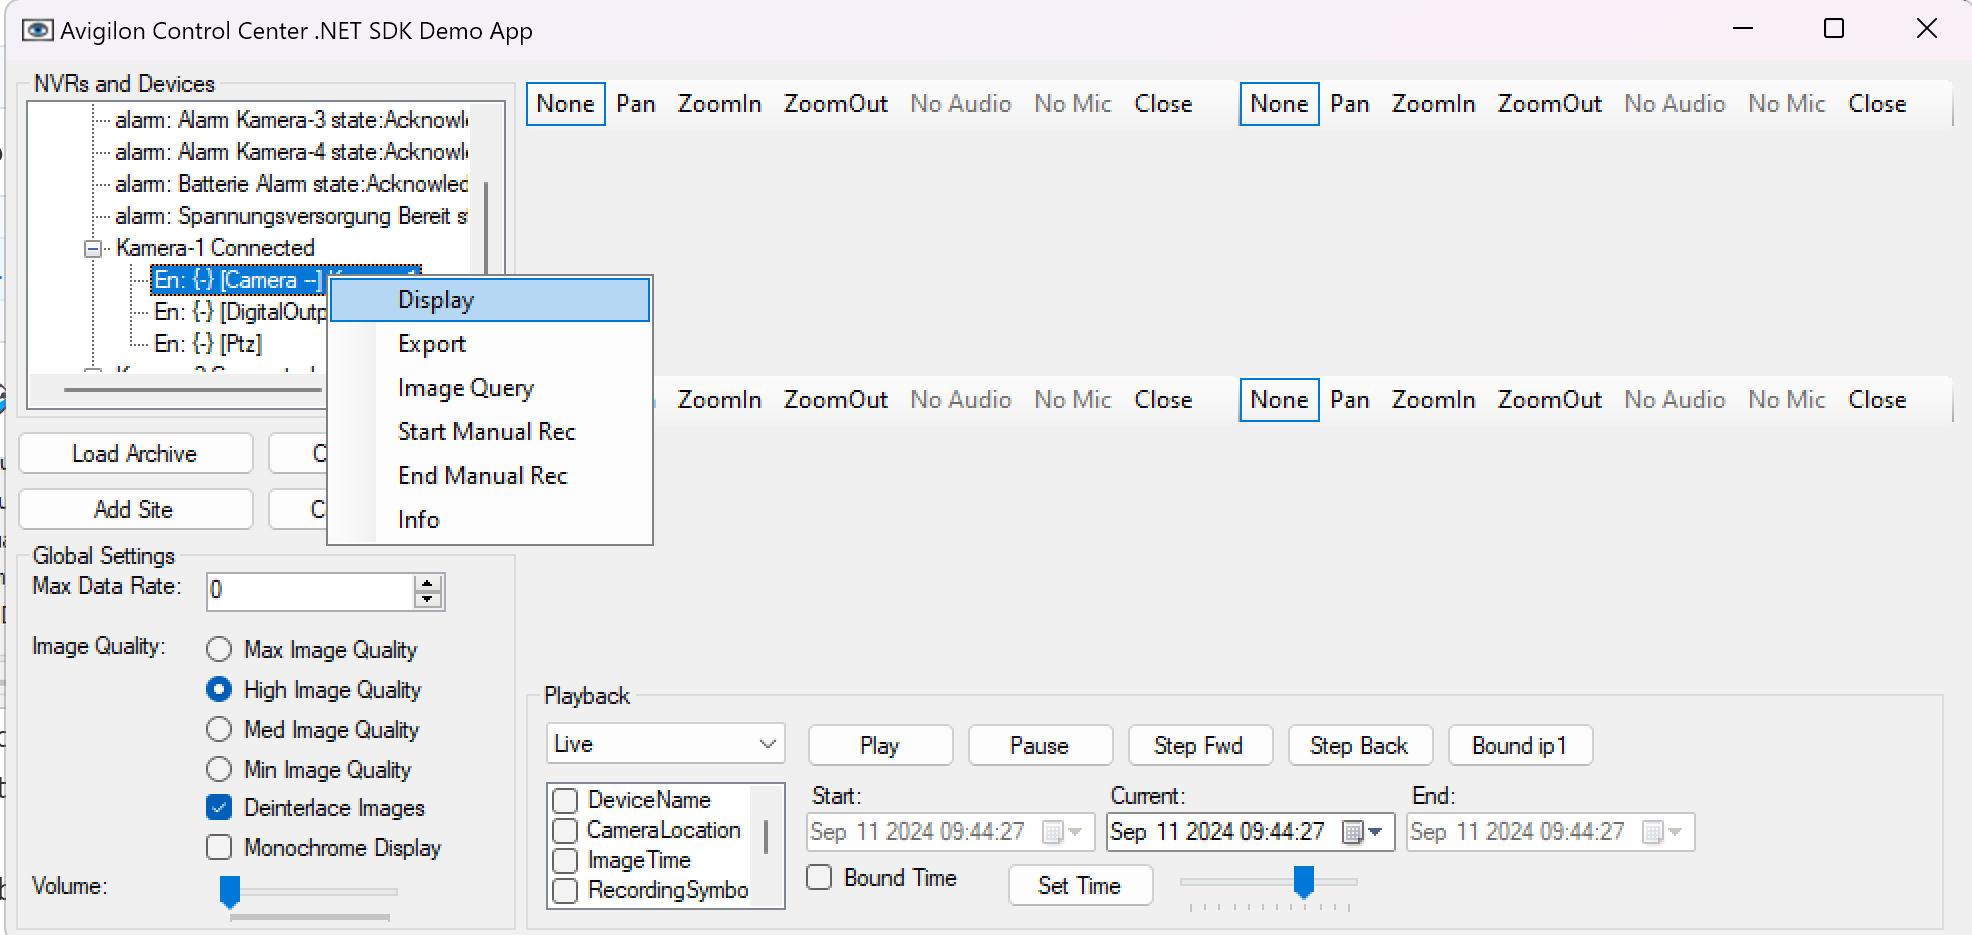The width and height of the screenshot is (1972, 935).
Task: Click the Current date-time field
Action: 1250,832
